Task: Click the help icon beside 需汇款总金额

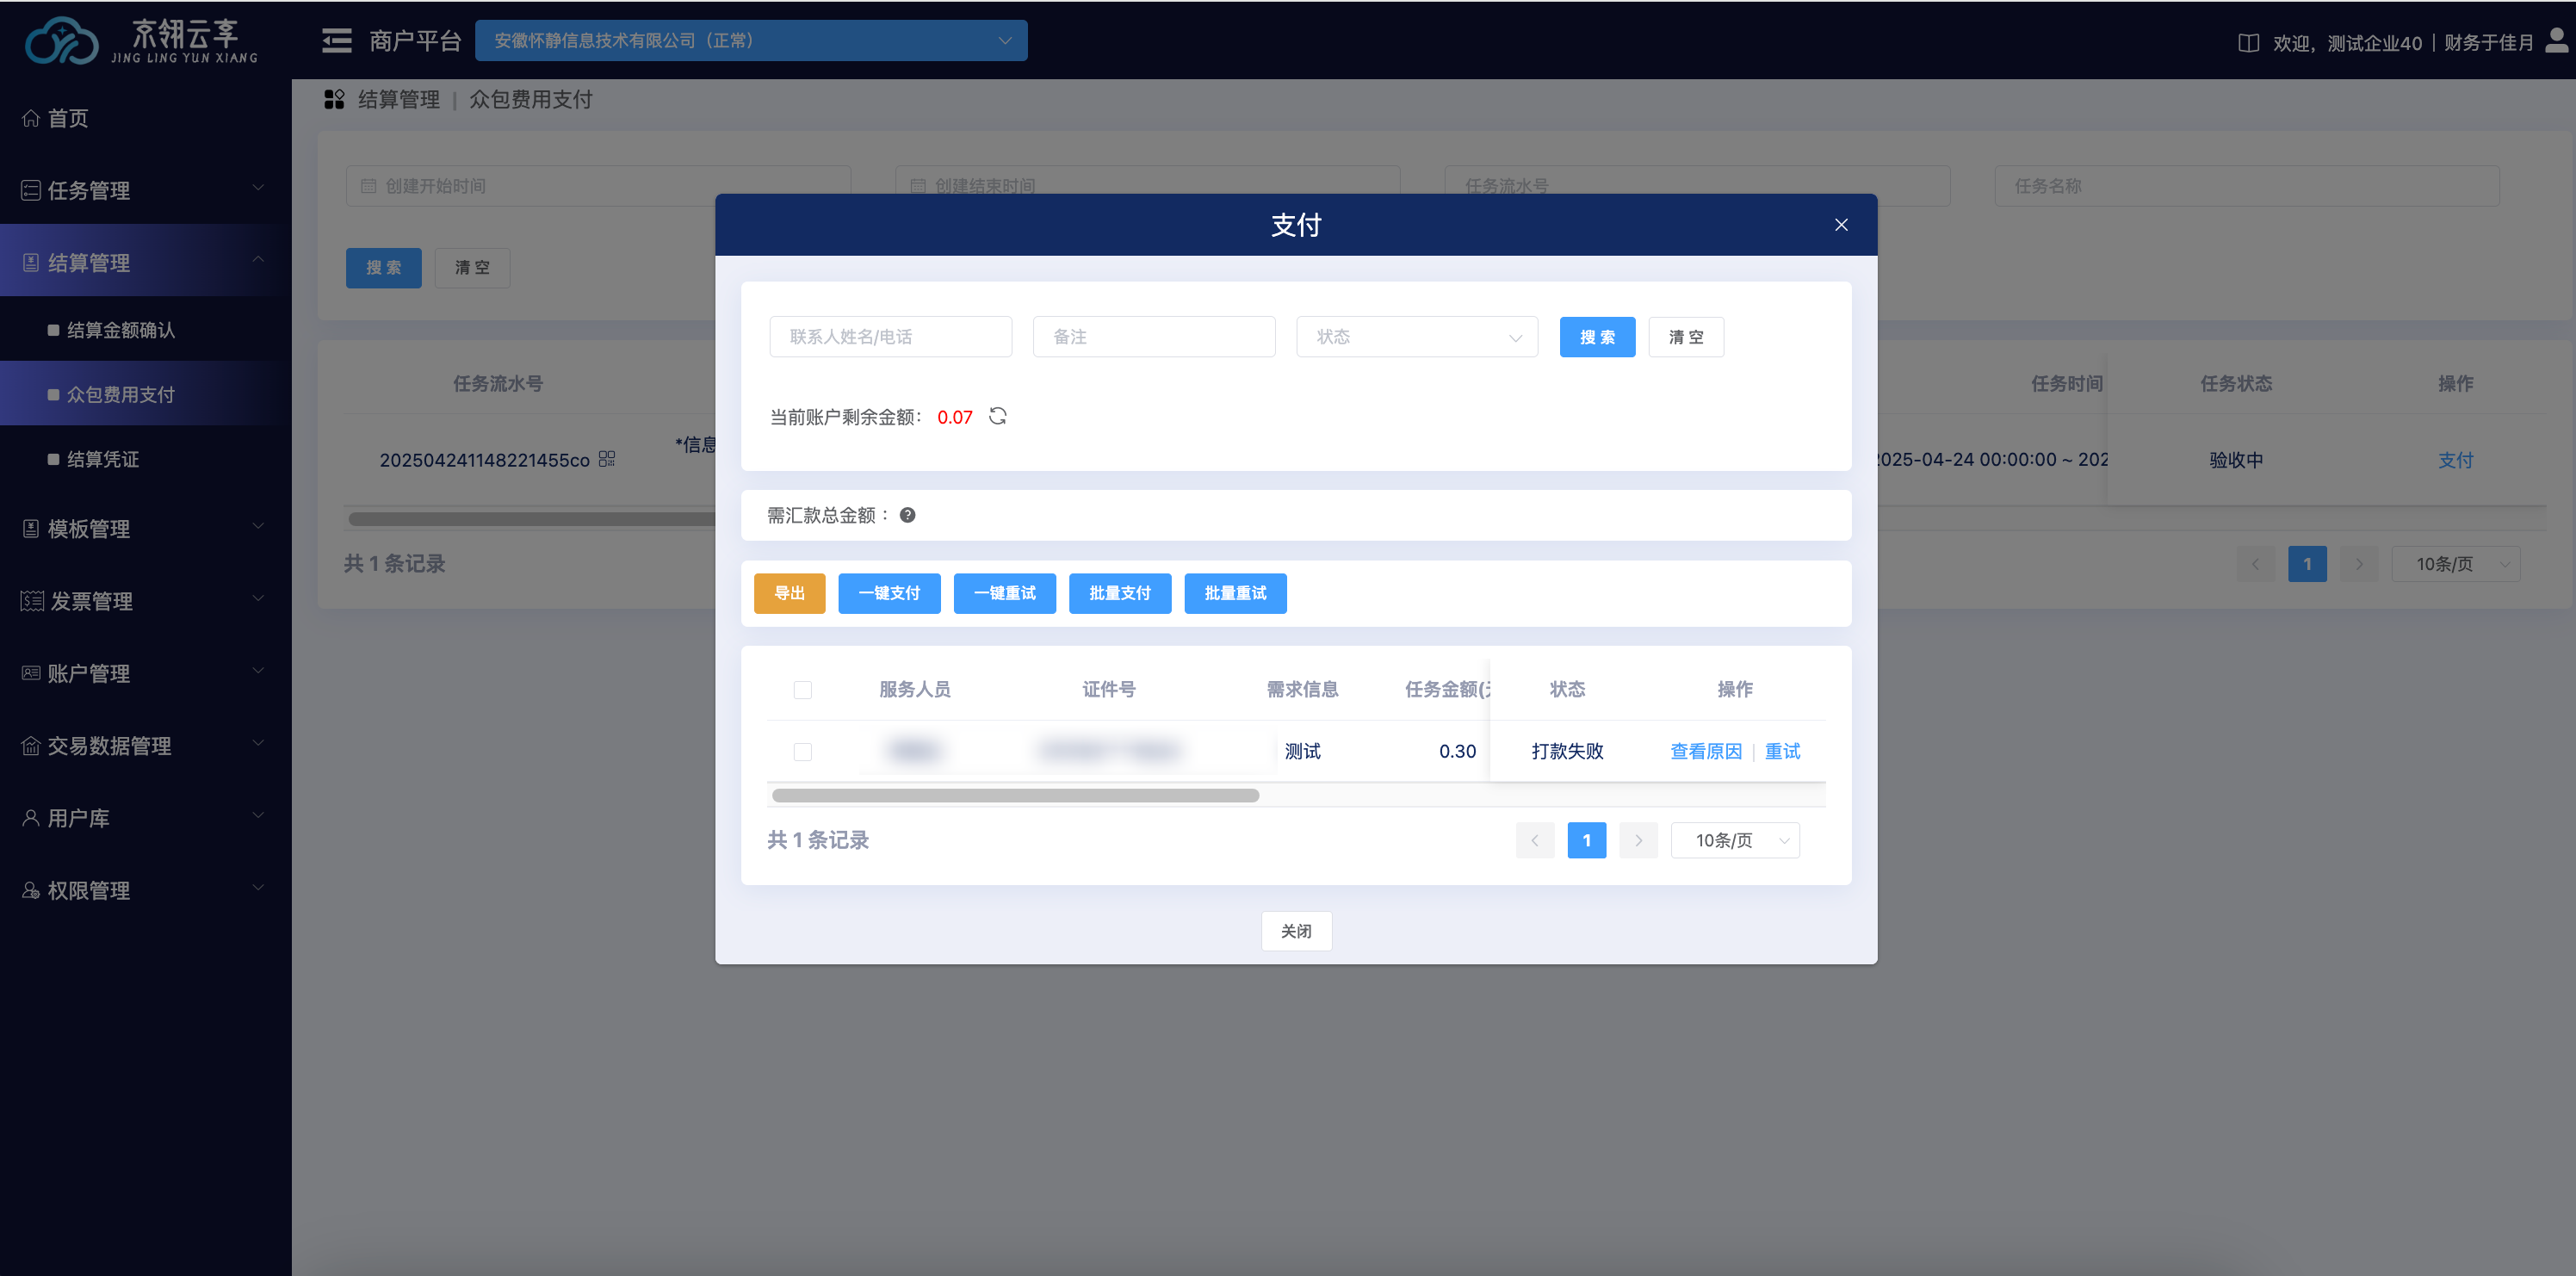Action: [907, 515]
